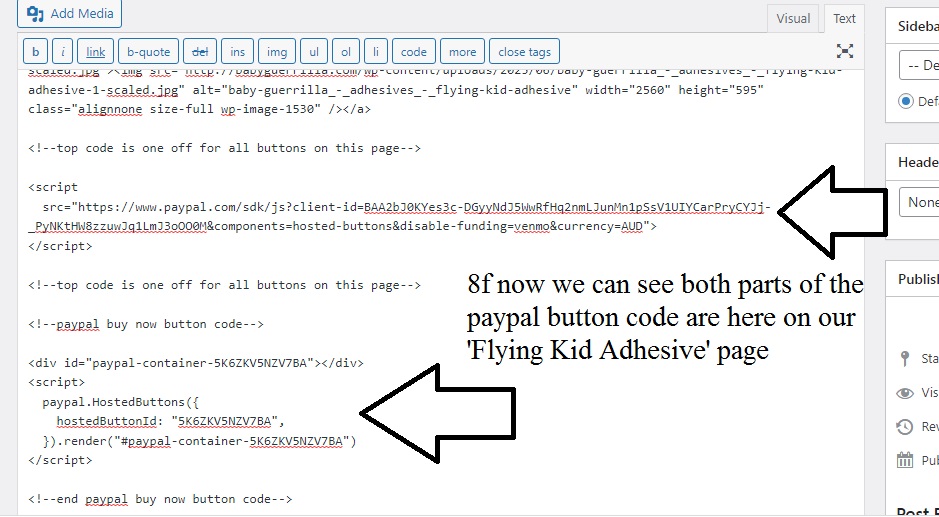Viewport: 939px width, 517px height.
Task: Click the 'class="alignnone size-full' line
Action: 199,109
